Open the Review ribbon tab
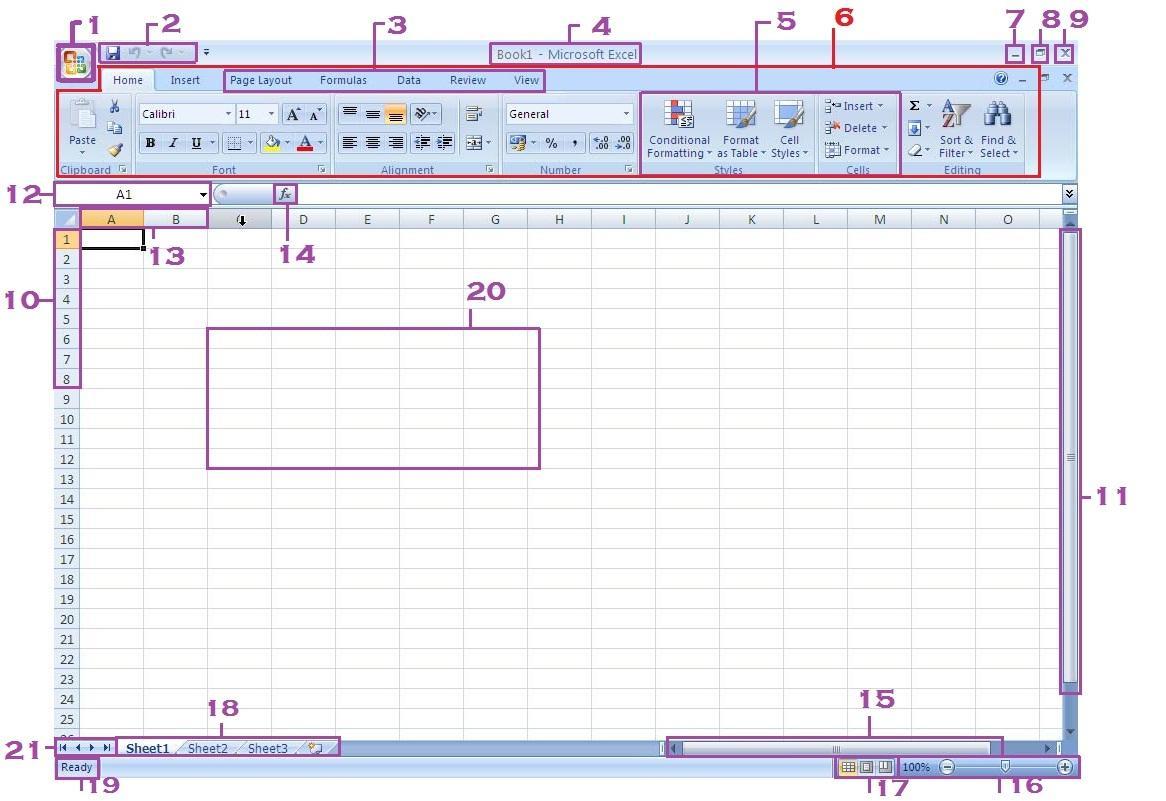This screenshot has width=1166, height=801. tap(467, 80)
